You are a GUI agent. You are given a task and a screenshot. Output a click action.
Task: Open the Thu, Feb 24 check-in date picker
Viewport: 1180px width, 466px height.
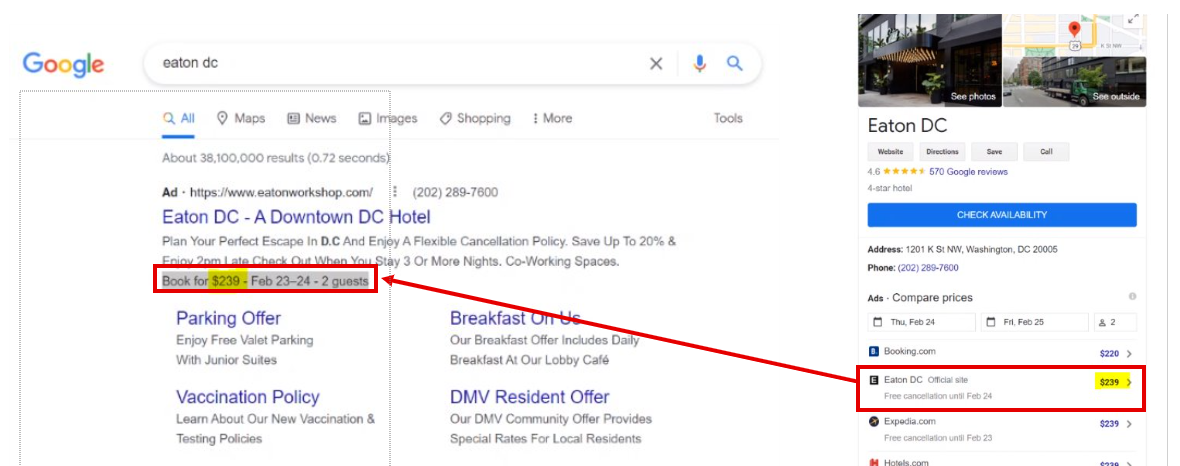click(x=921, y=322)
